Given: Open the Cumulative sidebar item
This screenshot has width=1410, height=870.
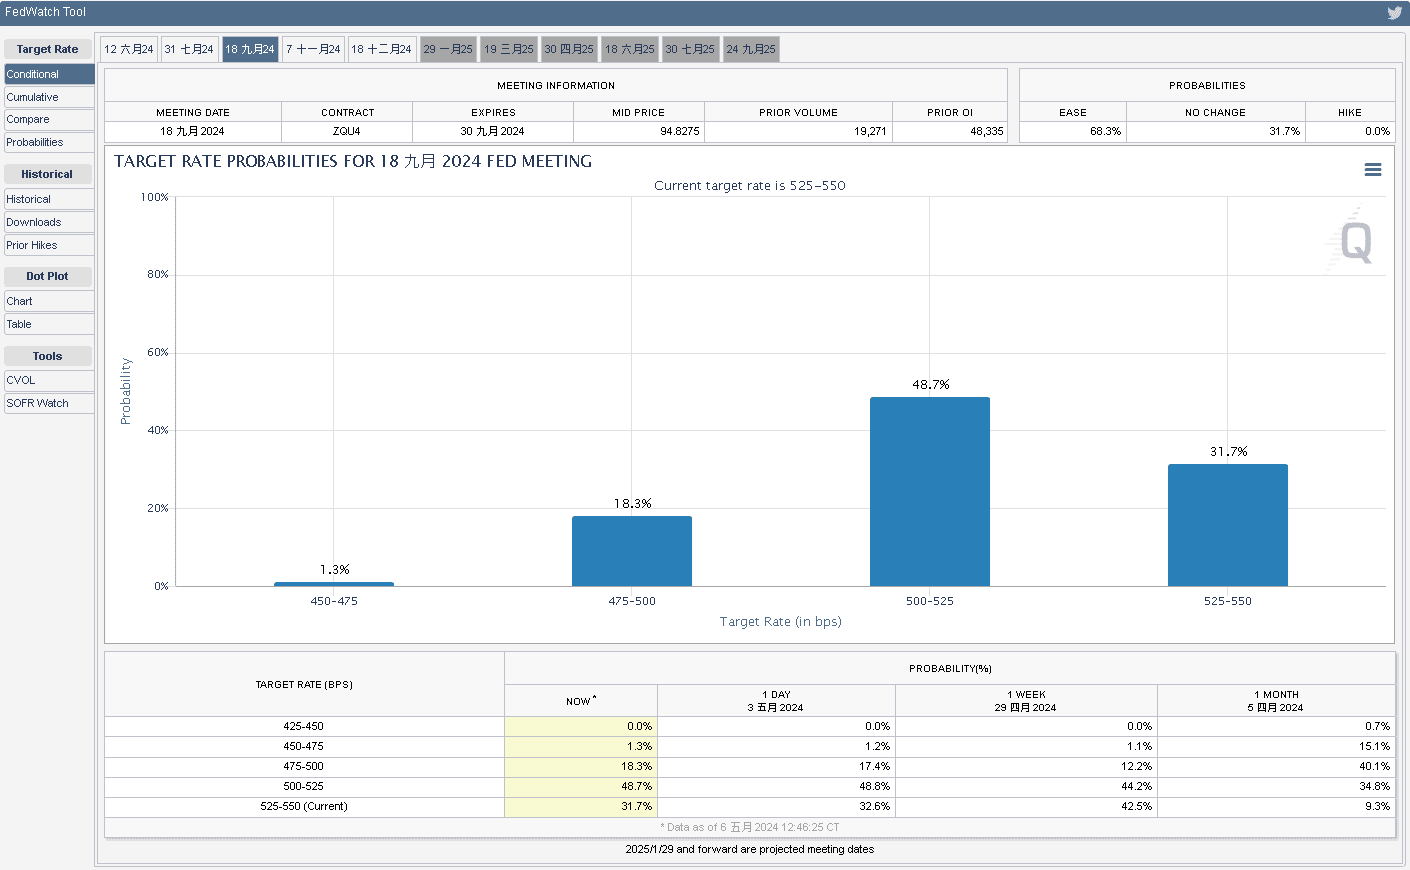Looking at the screenshot, I should tap(49, 97).
